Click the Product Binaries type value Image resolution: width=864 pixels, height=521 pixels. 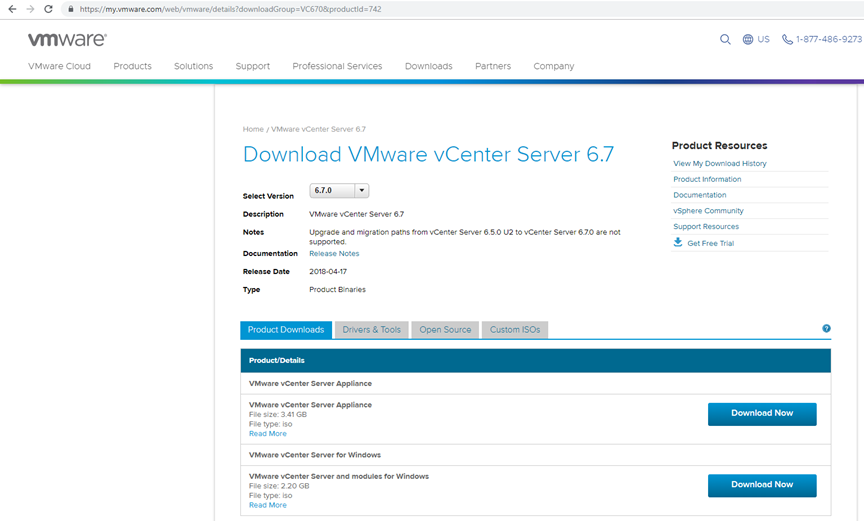(337, 289)
